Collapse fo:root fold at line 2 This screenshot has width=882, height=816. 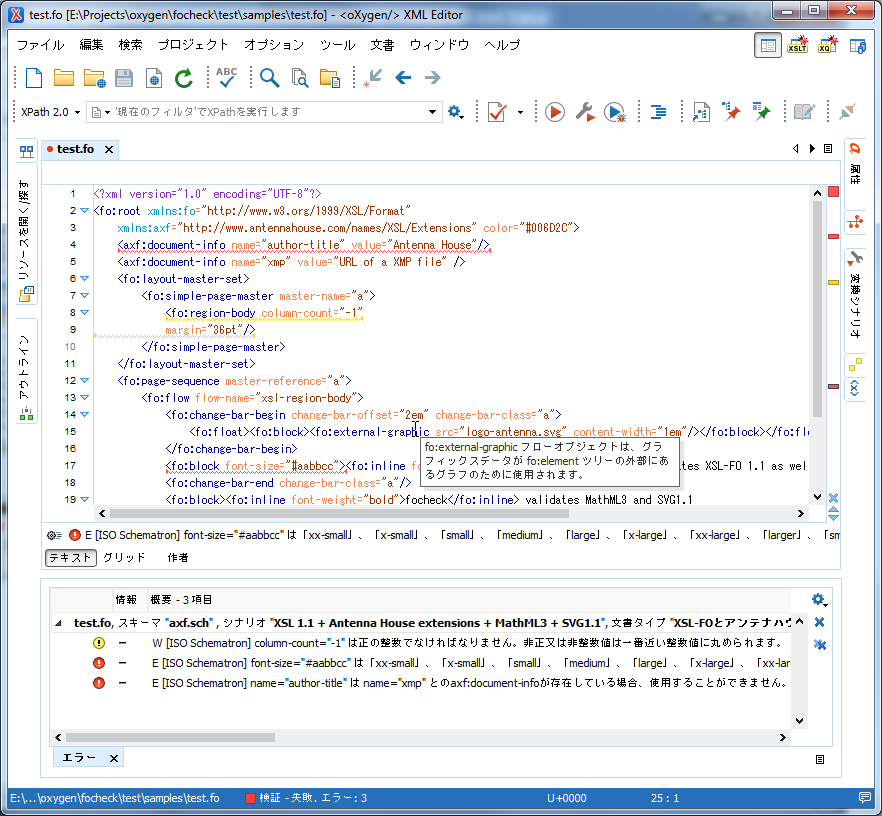[x=84, y=211]
